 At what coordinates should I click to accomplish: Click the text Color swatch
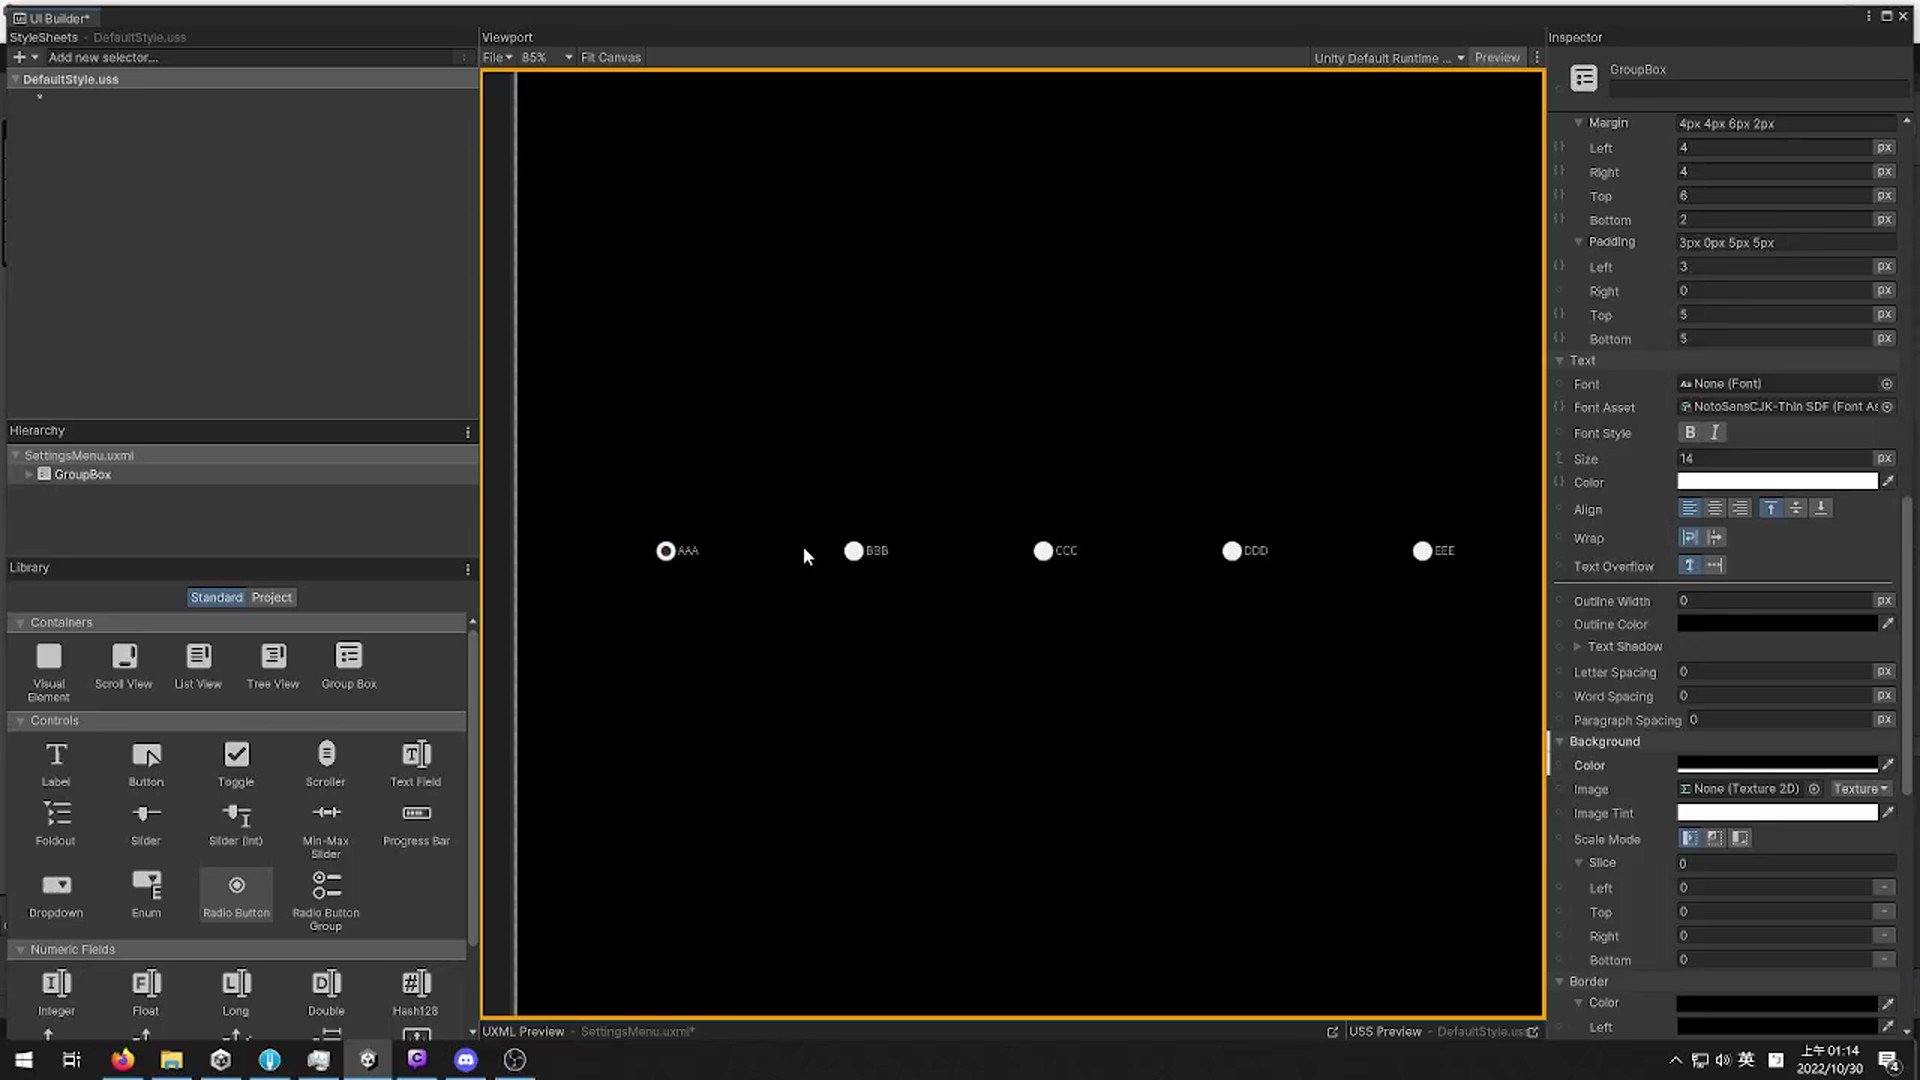(1776, 482)
